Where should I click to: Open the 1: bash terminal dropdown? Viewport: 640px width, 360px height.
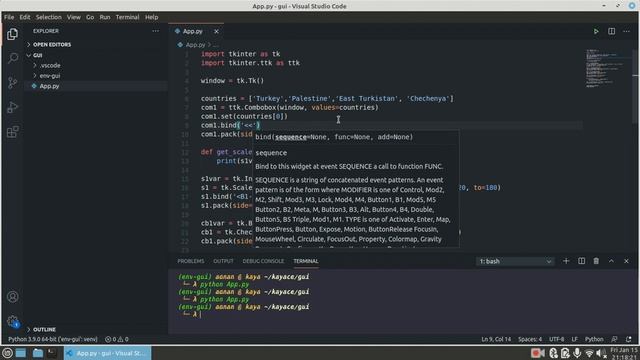click(x=515, y=261)
